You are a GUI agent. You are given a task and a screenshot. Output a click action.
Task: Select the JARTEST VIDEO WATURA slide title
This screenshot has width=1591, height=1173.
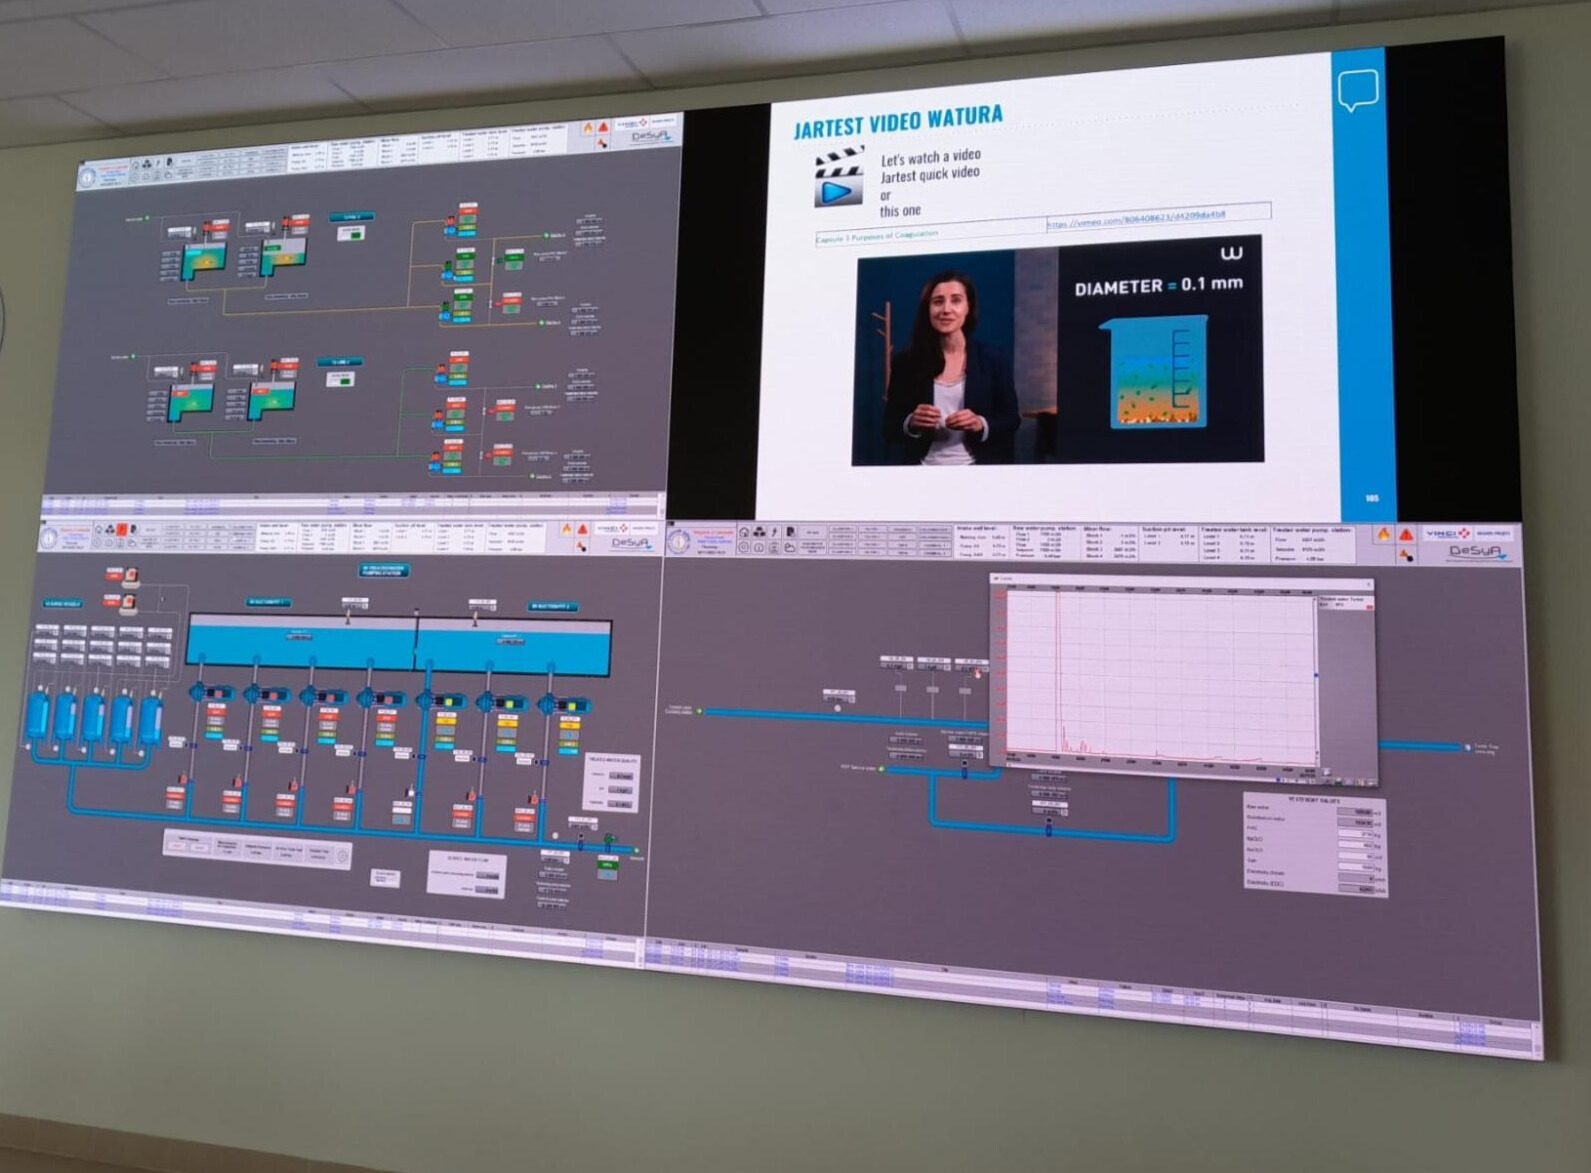point(898,121)
